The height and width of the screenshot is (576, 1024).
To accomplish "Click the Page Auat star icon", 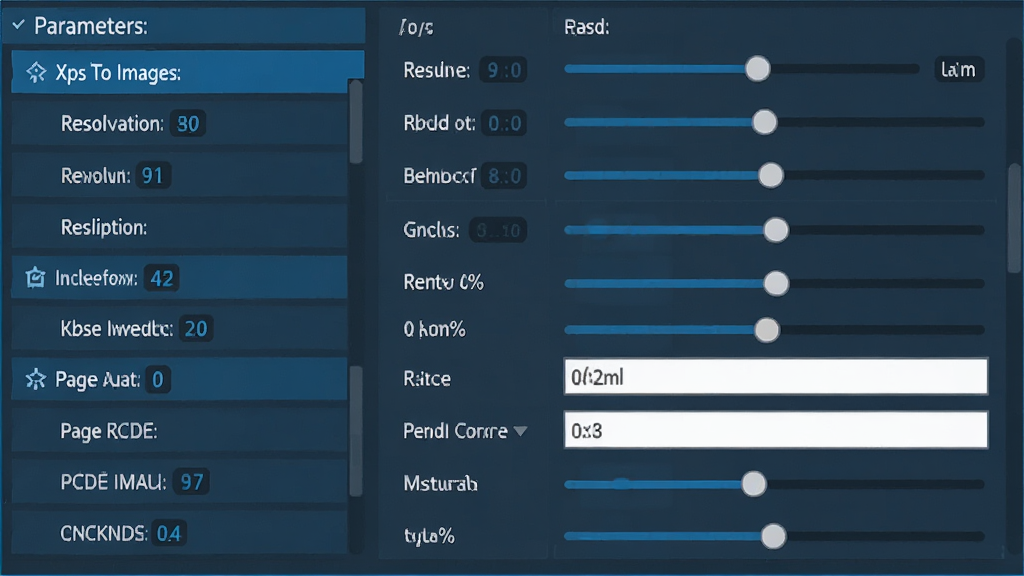I will pos(35,379).
